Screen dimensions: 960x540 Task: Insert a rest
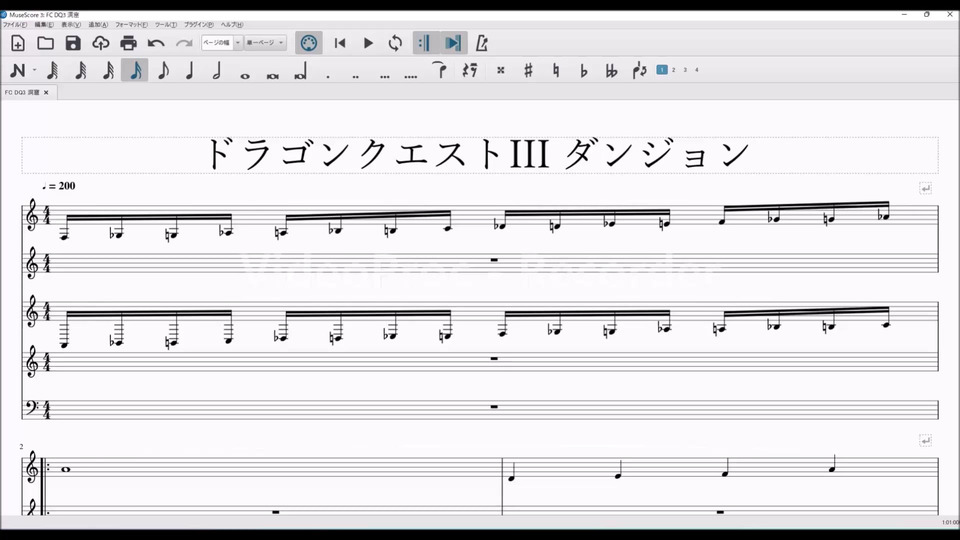pyautogui.click(x=470, y=70)
